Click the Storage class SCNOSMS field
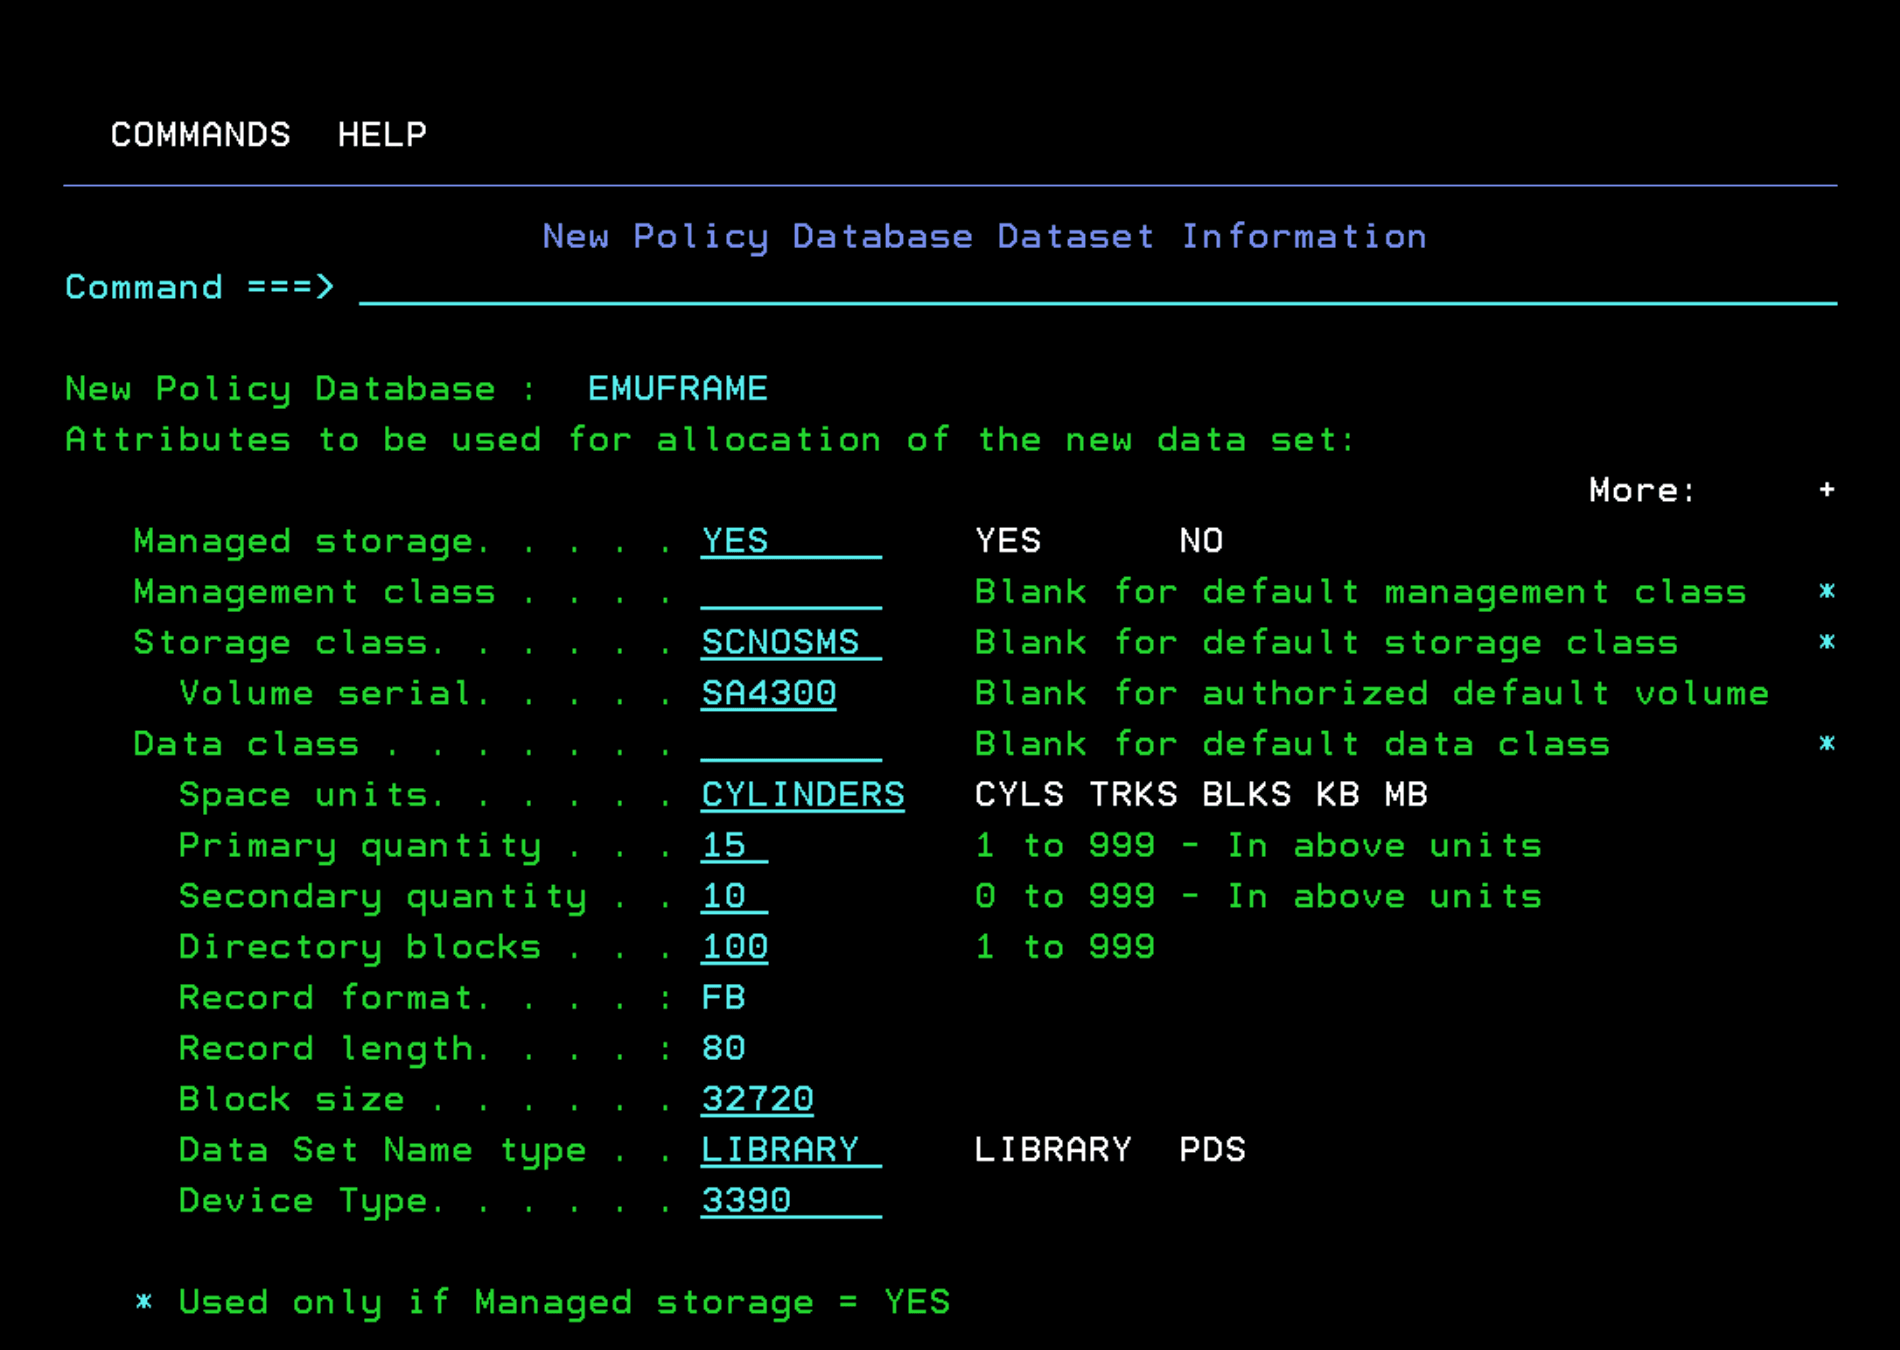 (x=789, y=642)
